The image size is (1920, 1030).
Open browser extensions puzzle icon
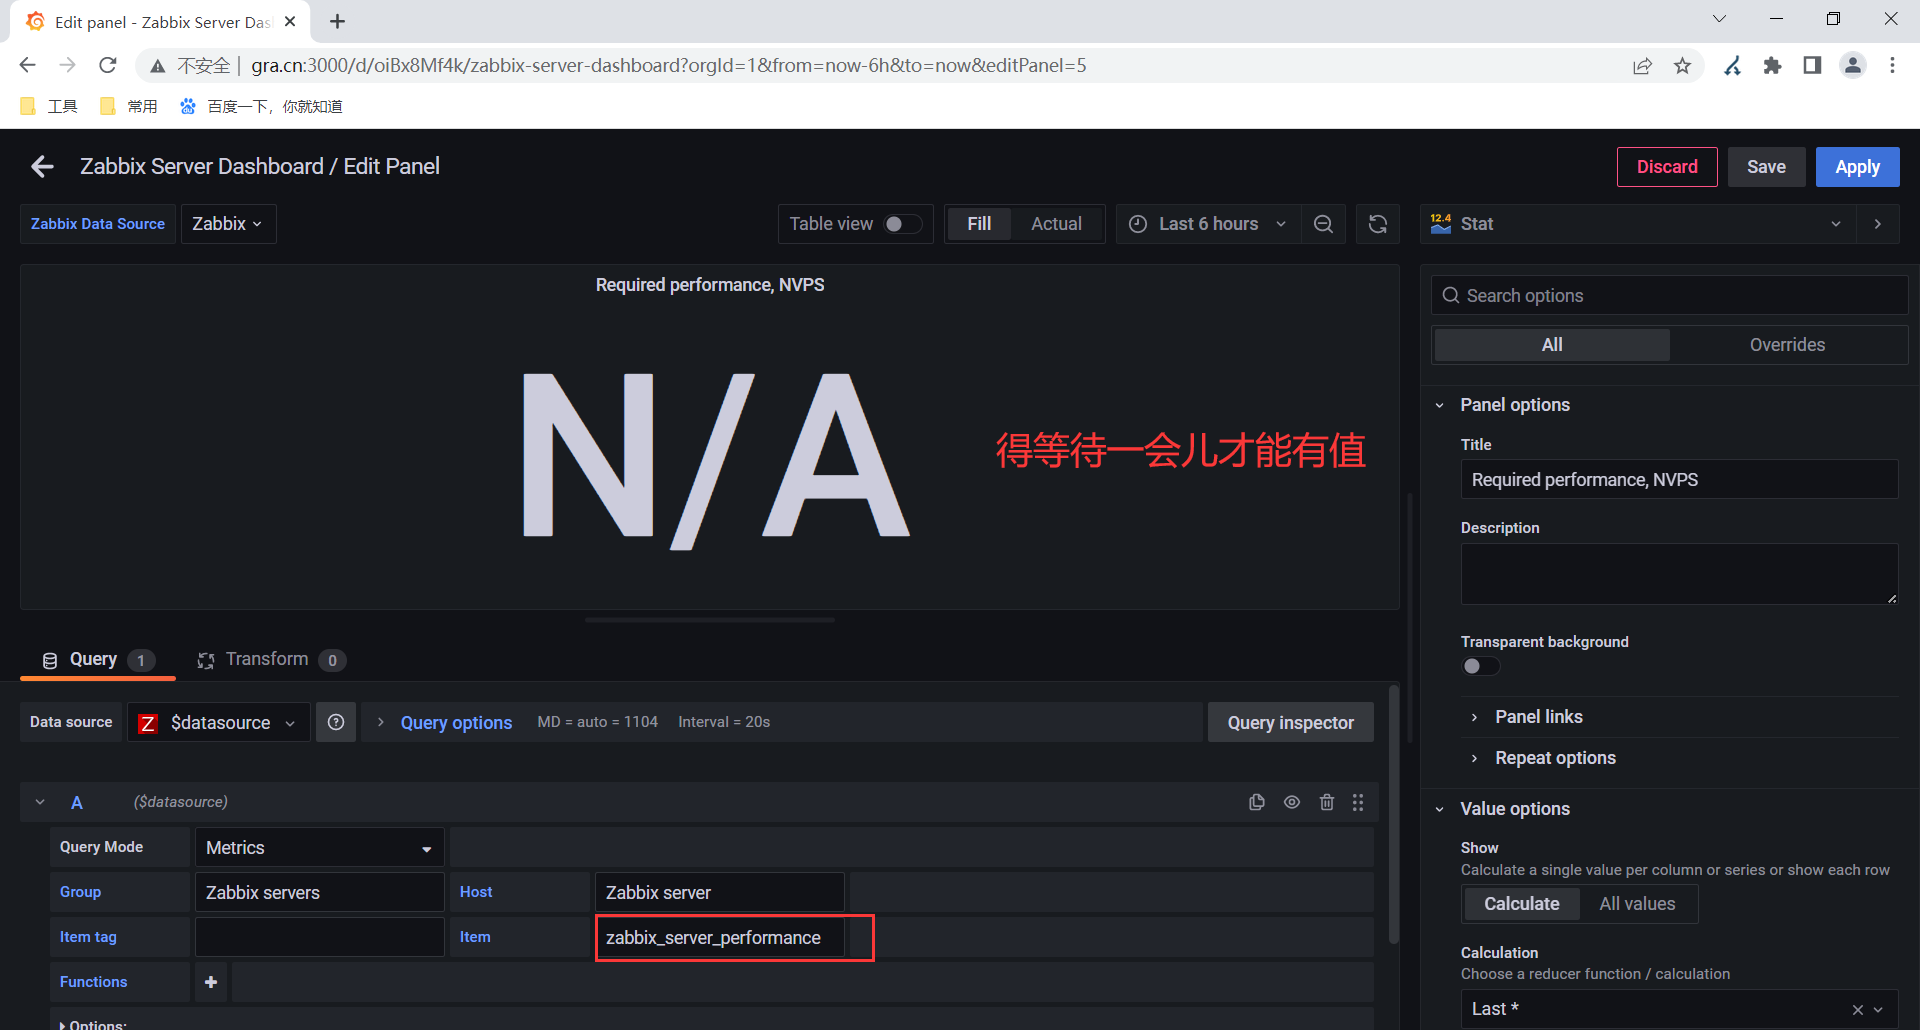tap(1772, 65)
